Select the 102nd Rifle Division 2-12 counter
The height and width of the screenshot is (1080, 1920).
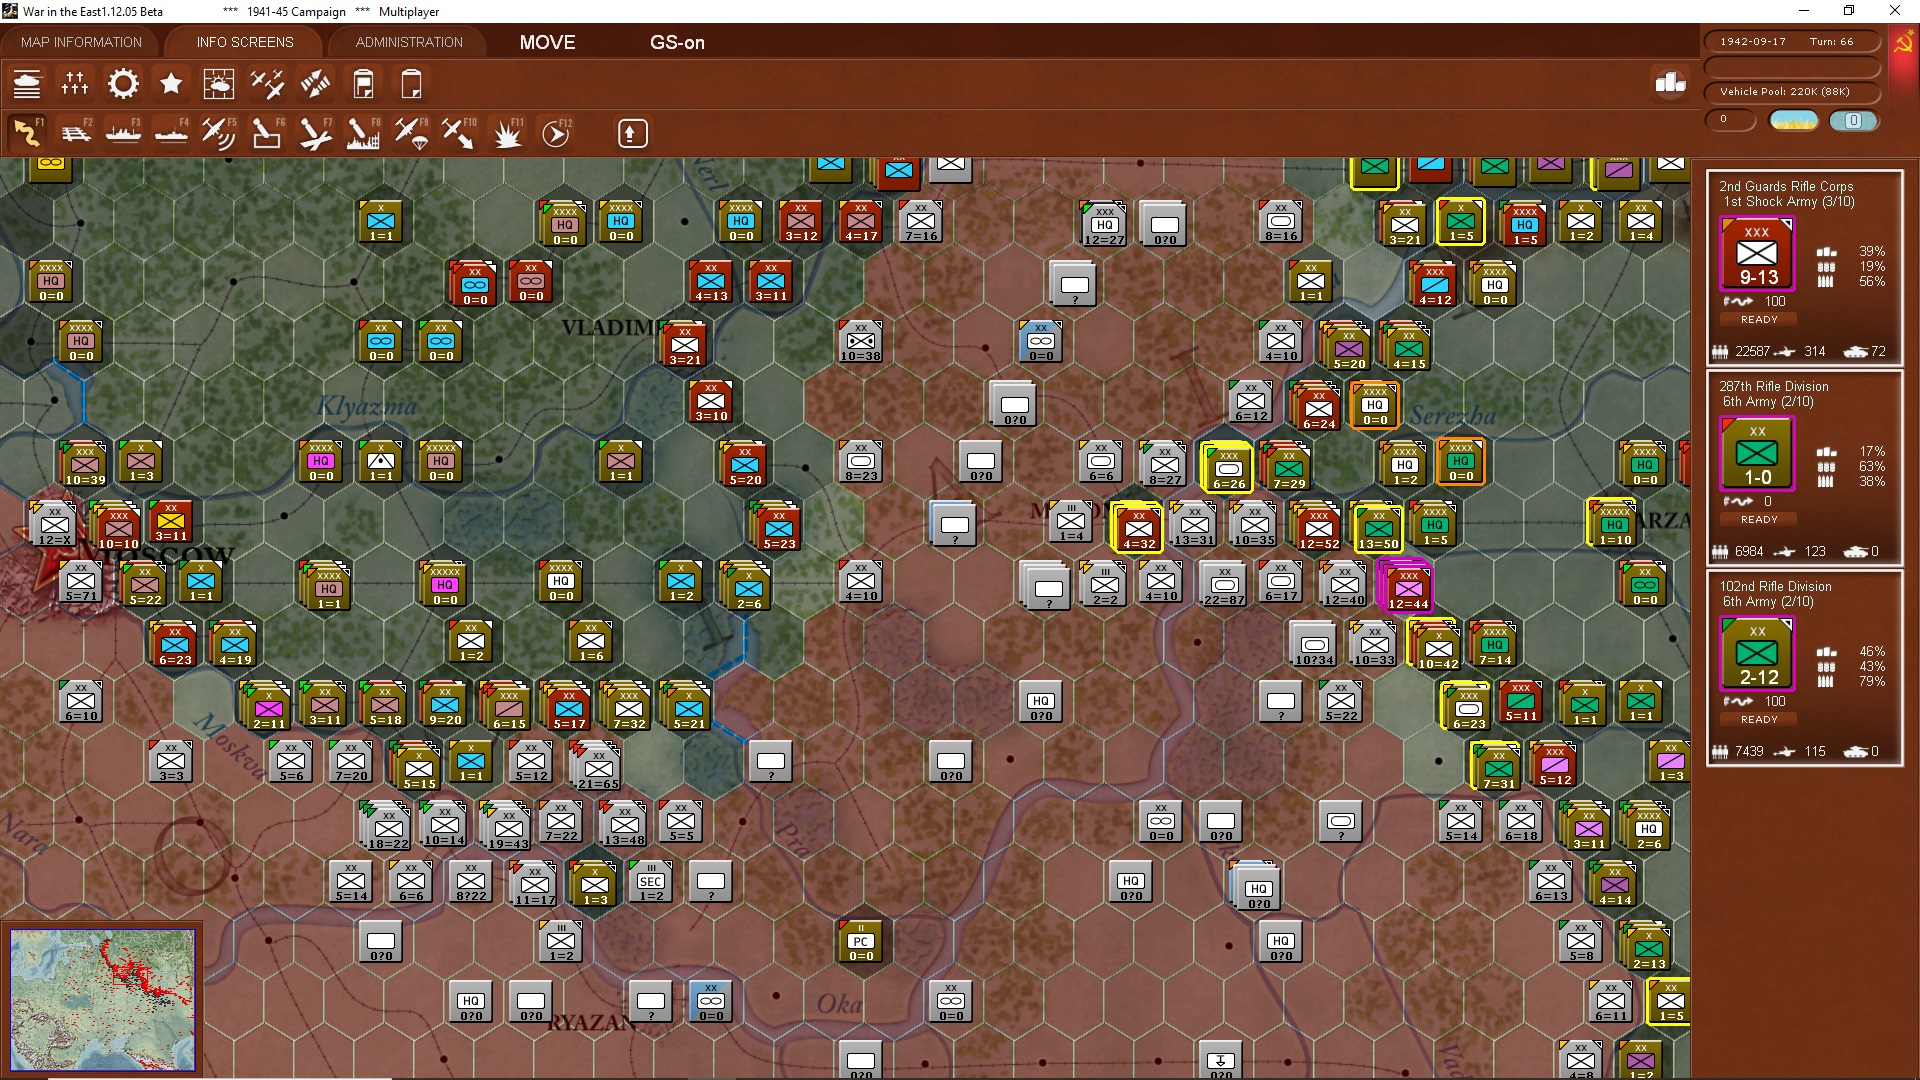(x=1757, y=654)
